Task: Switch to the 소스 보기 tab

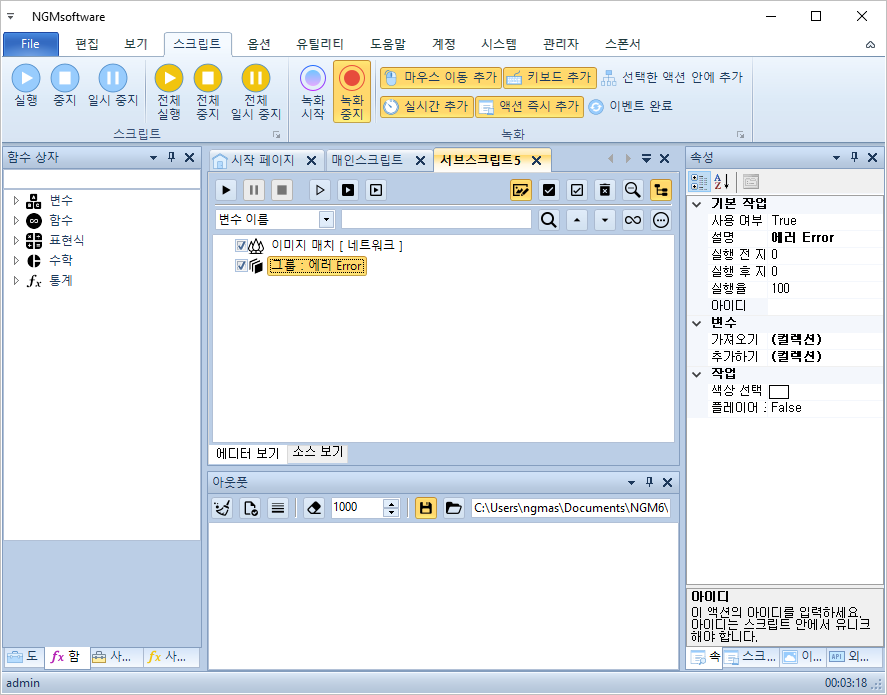Action: 317,452
